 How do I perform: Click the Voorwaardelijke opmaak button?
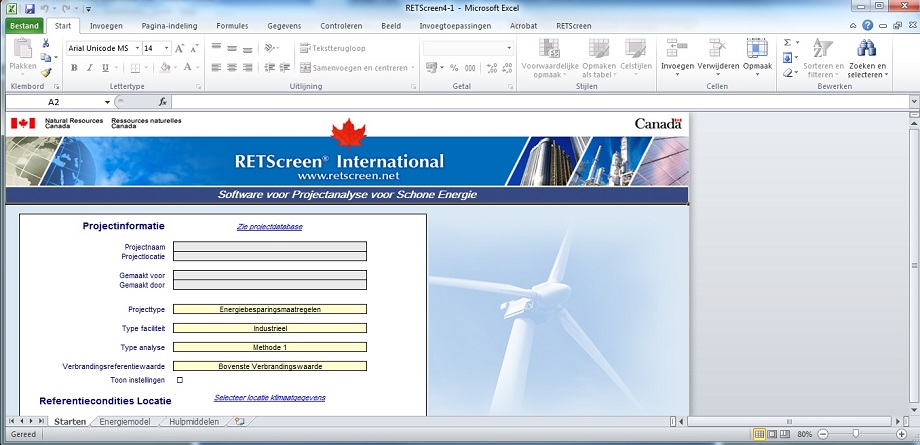[550, 58]
